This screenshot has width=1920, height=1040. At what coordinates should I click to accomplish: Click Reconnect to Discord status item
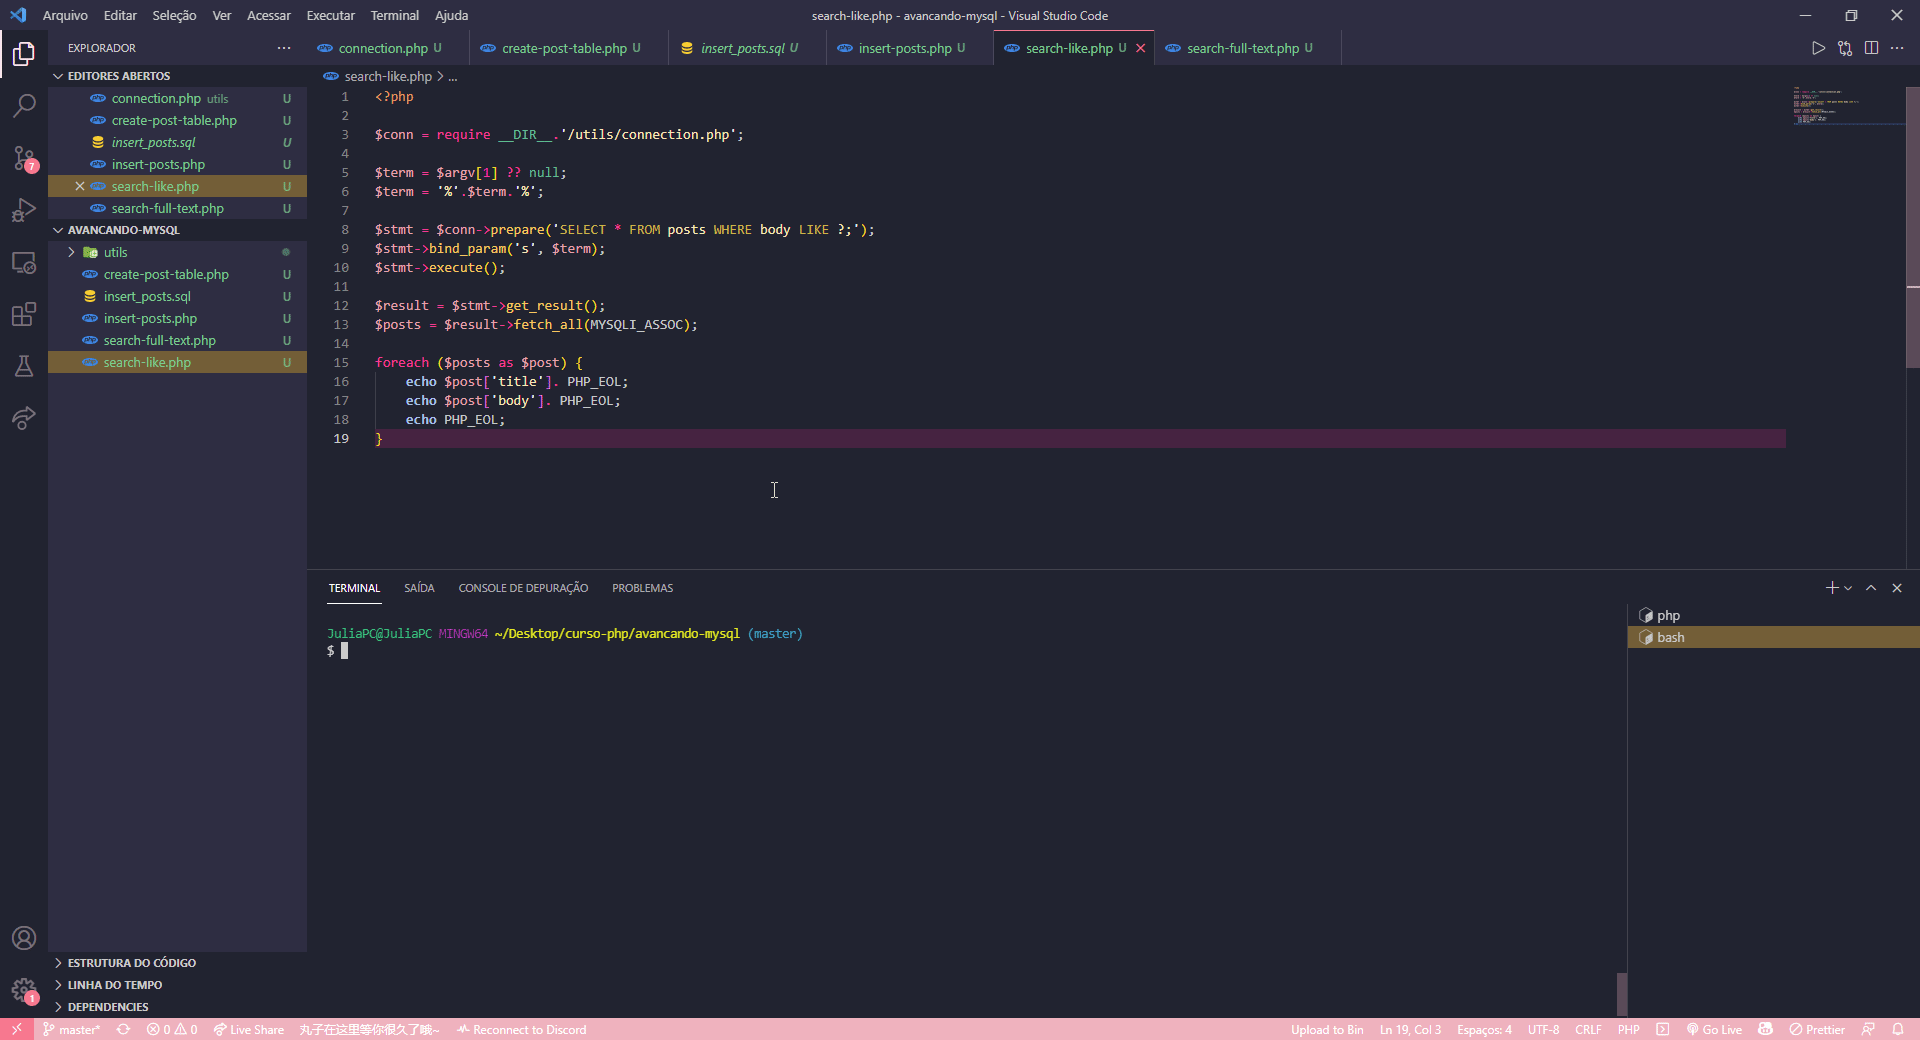coord(522,1029)
